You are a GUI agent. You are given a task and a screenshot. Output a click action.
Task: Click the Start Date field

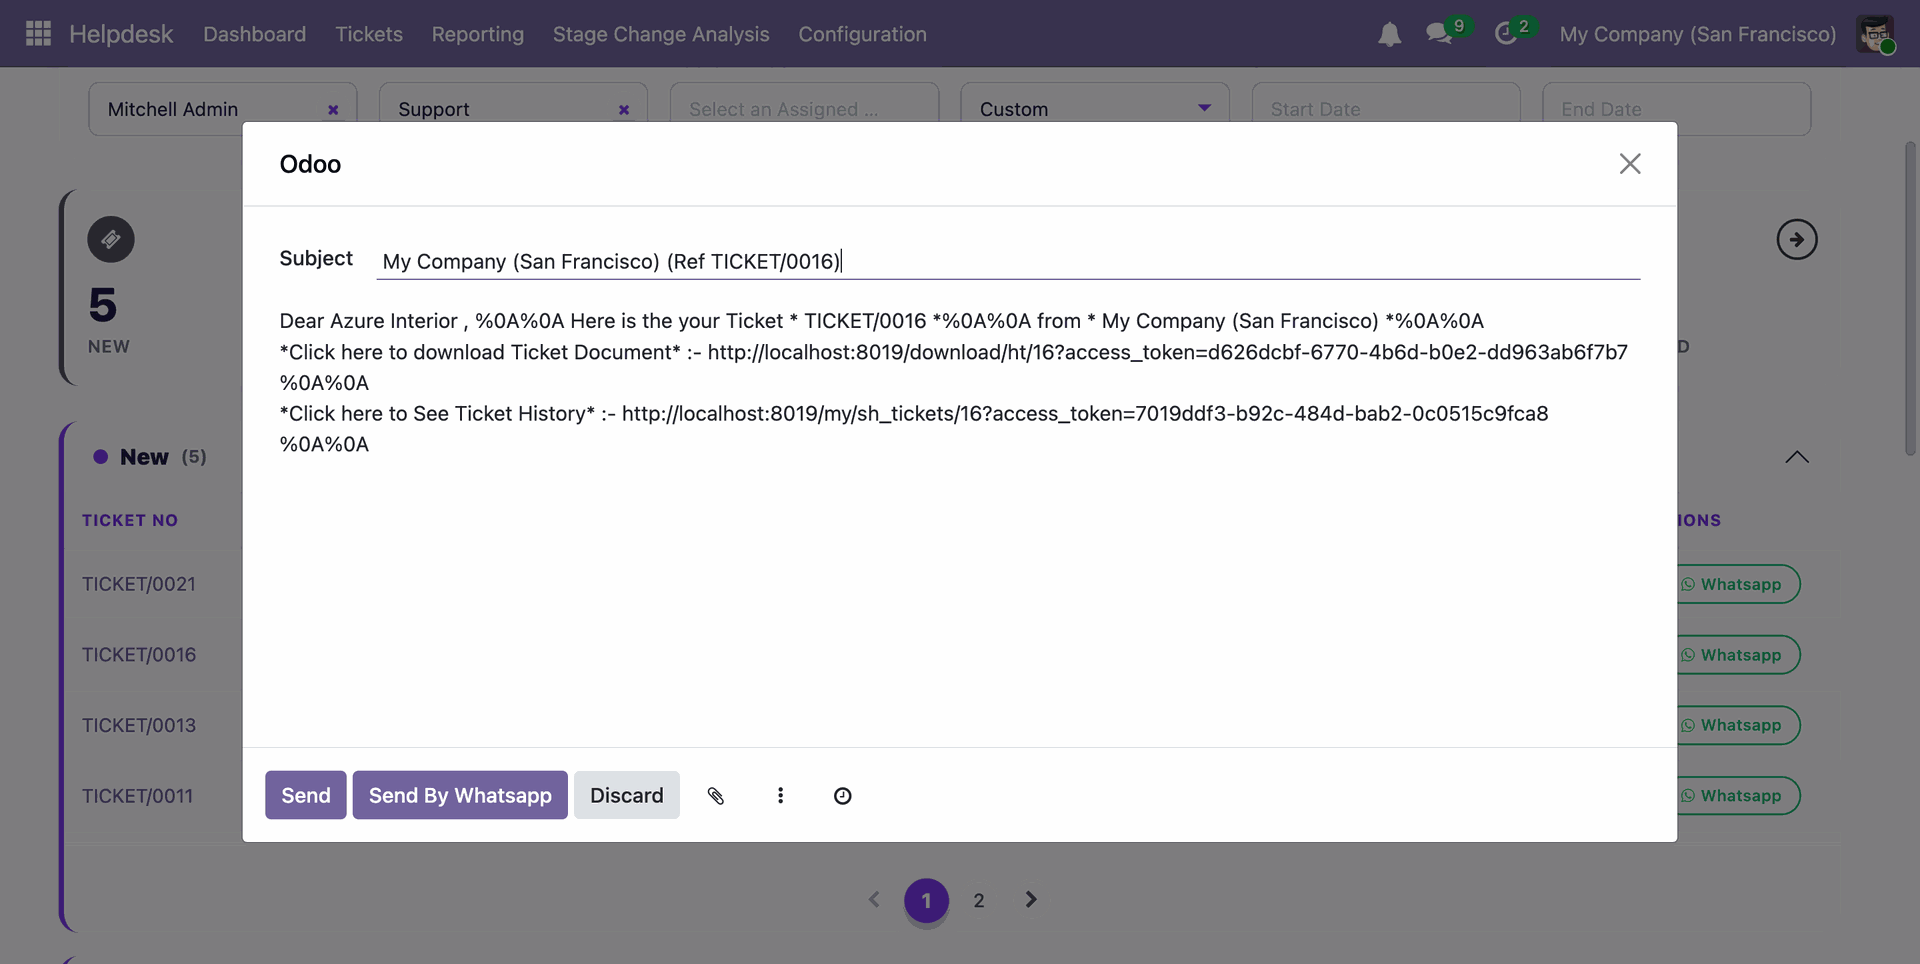pyautogui.click(x=1386, y=109)
